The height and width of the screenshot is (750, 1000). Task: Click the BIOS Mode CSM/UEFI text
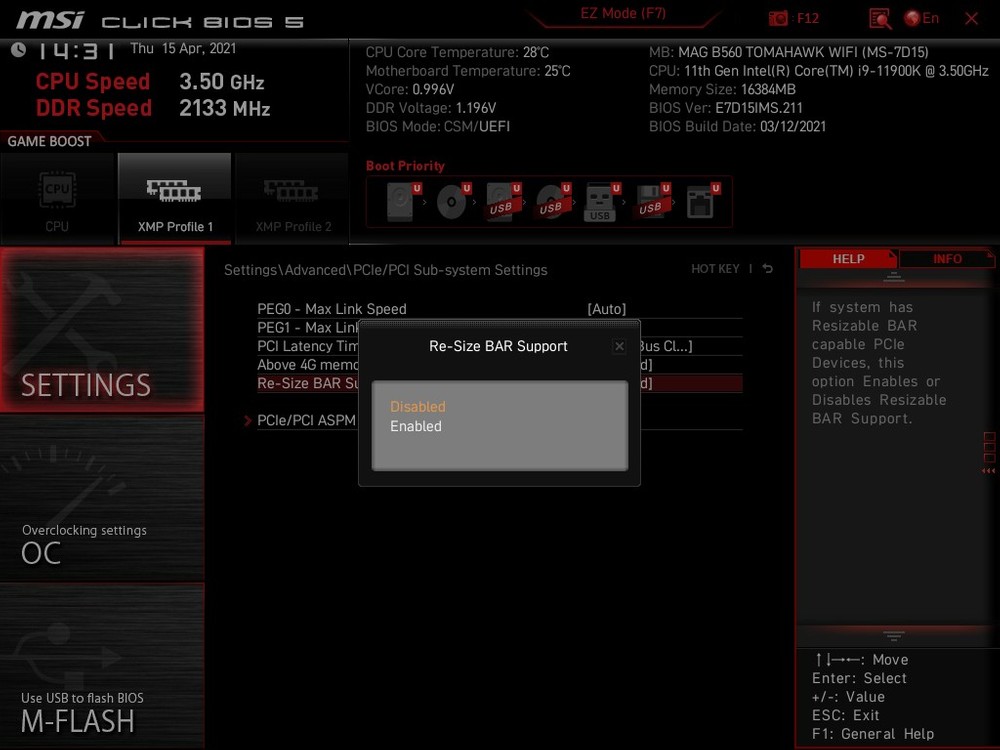438,126
